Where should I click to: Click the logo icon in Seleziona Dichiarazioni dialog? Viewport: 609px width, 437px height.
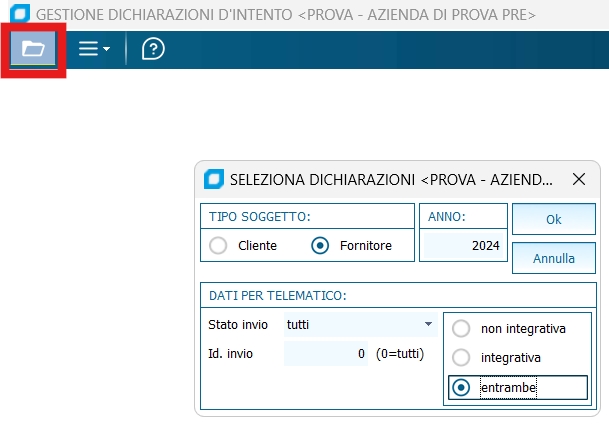[212, 180]
